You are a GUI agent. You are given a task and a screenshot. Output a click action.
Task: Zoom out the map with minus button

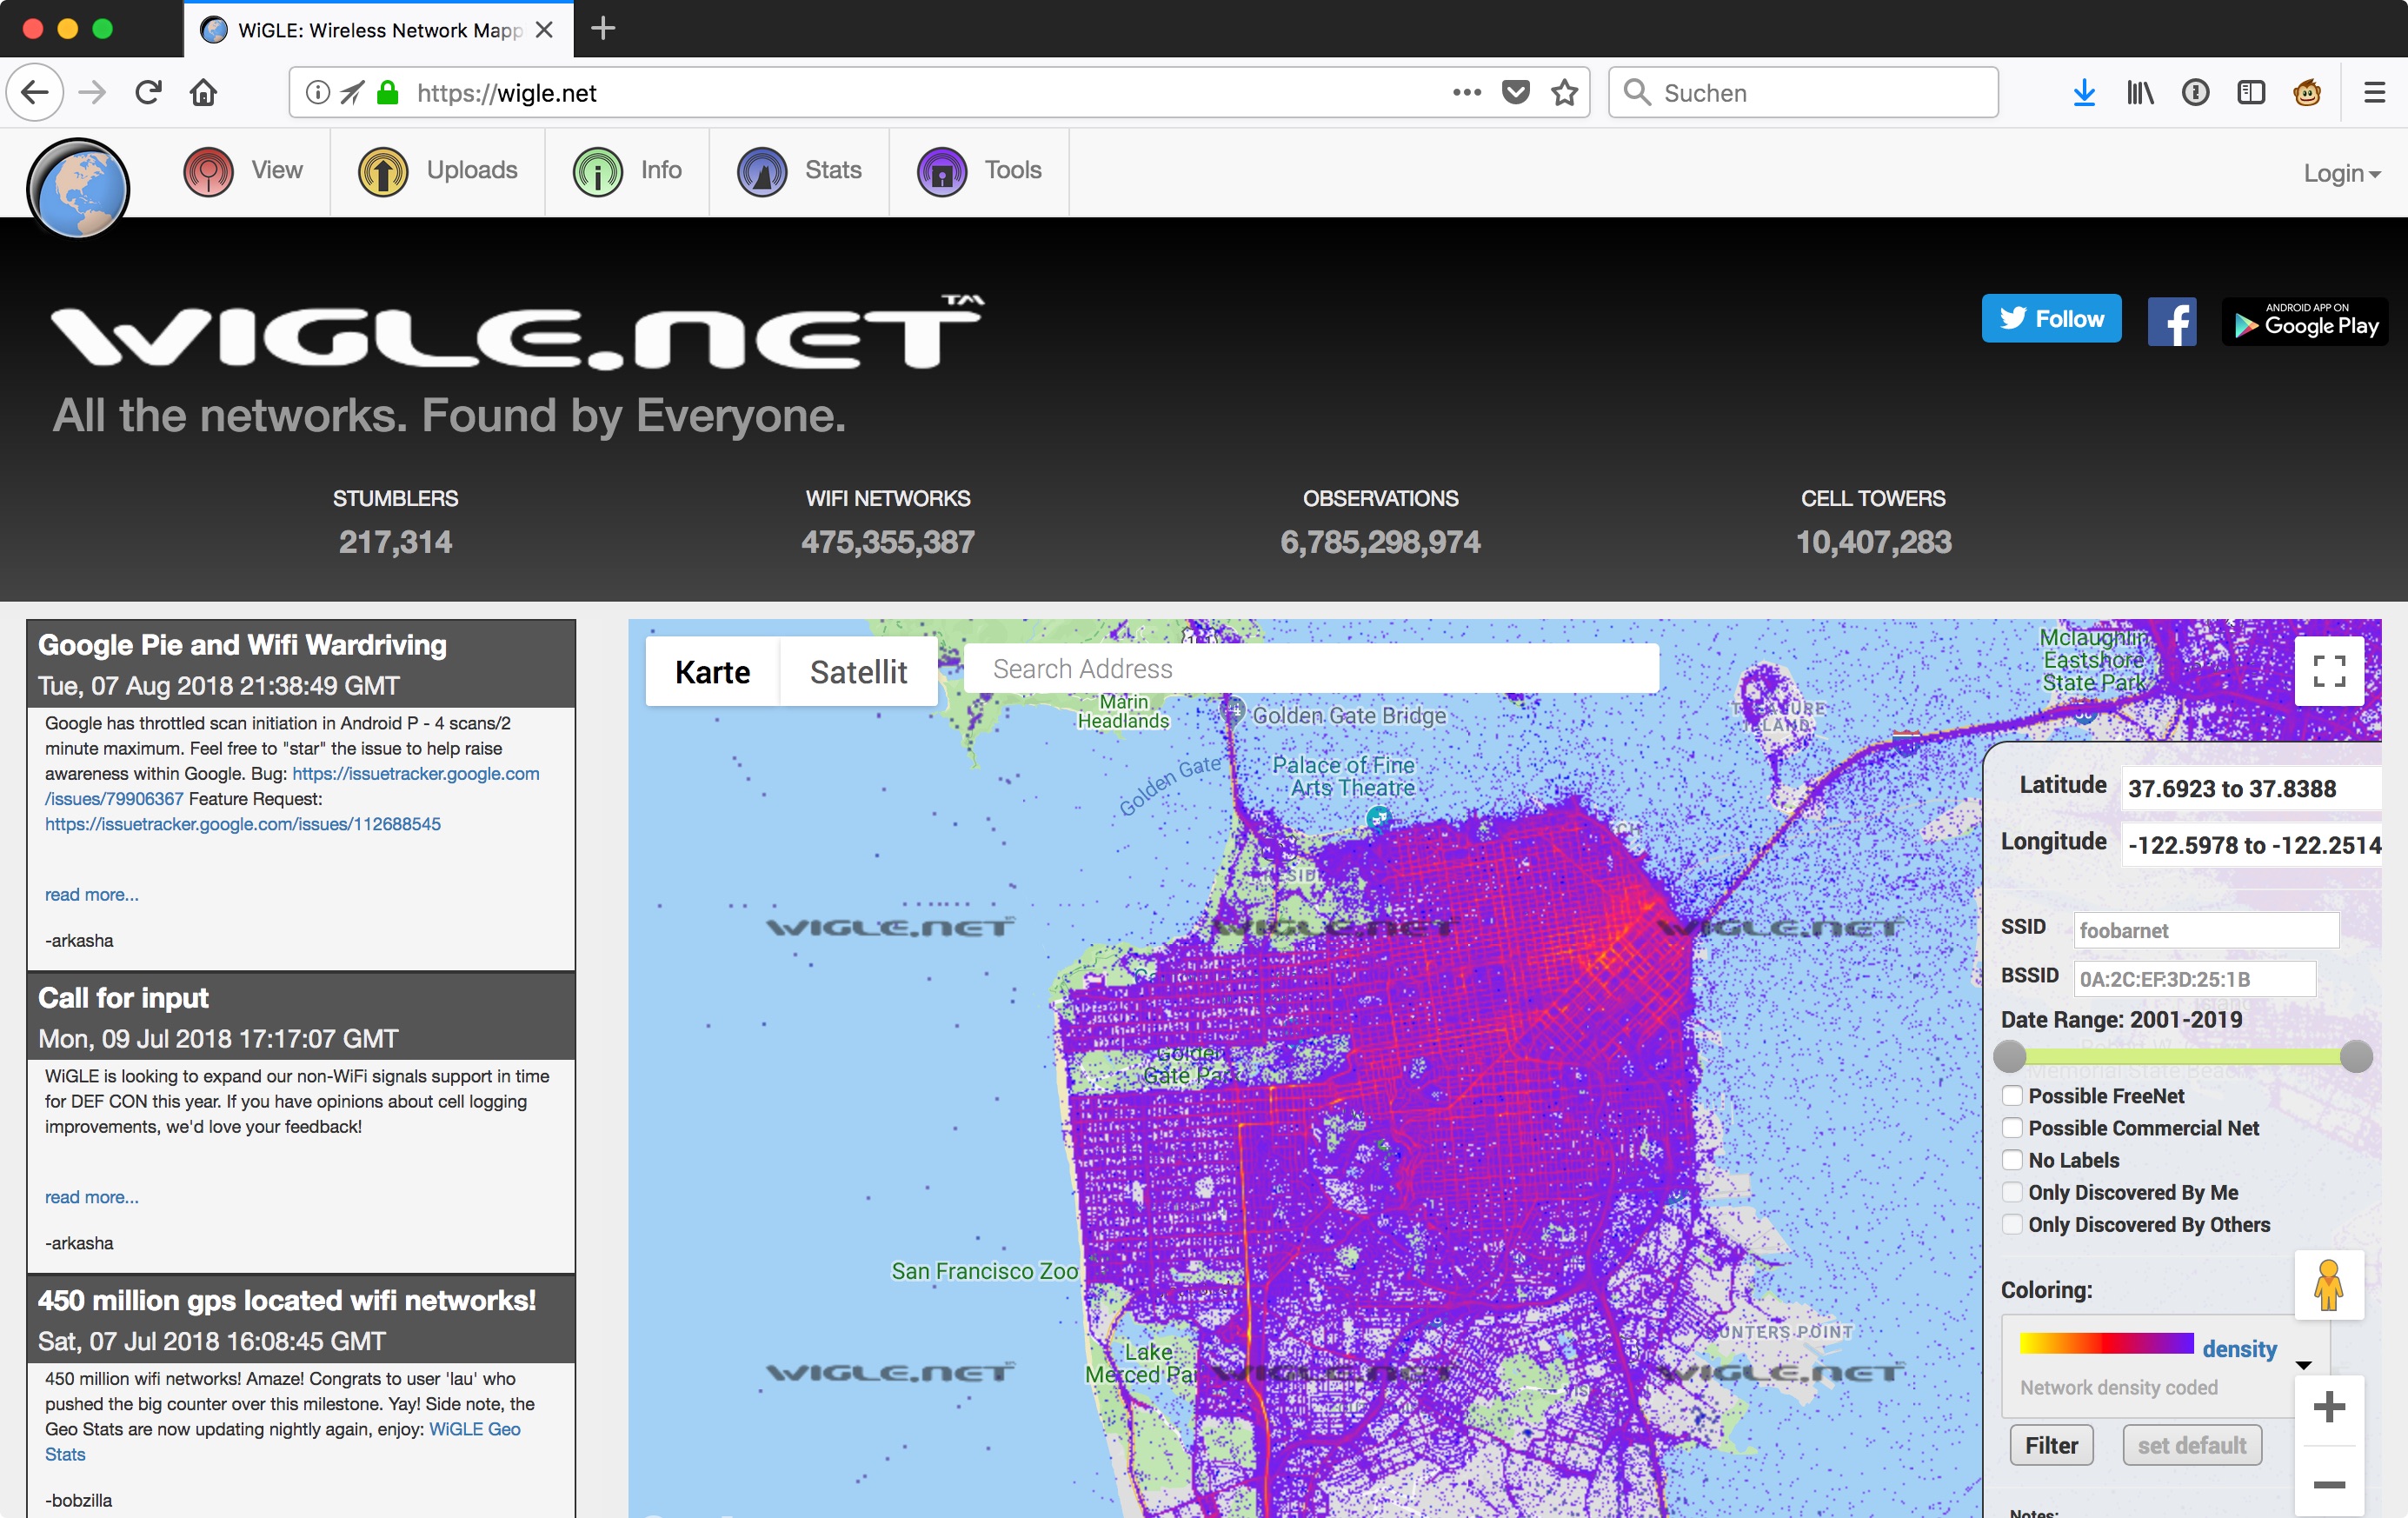[2328, 1484]
